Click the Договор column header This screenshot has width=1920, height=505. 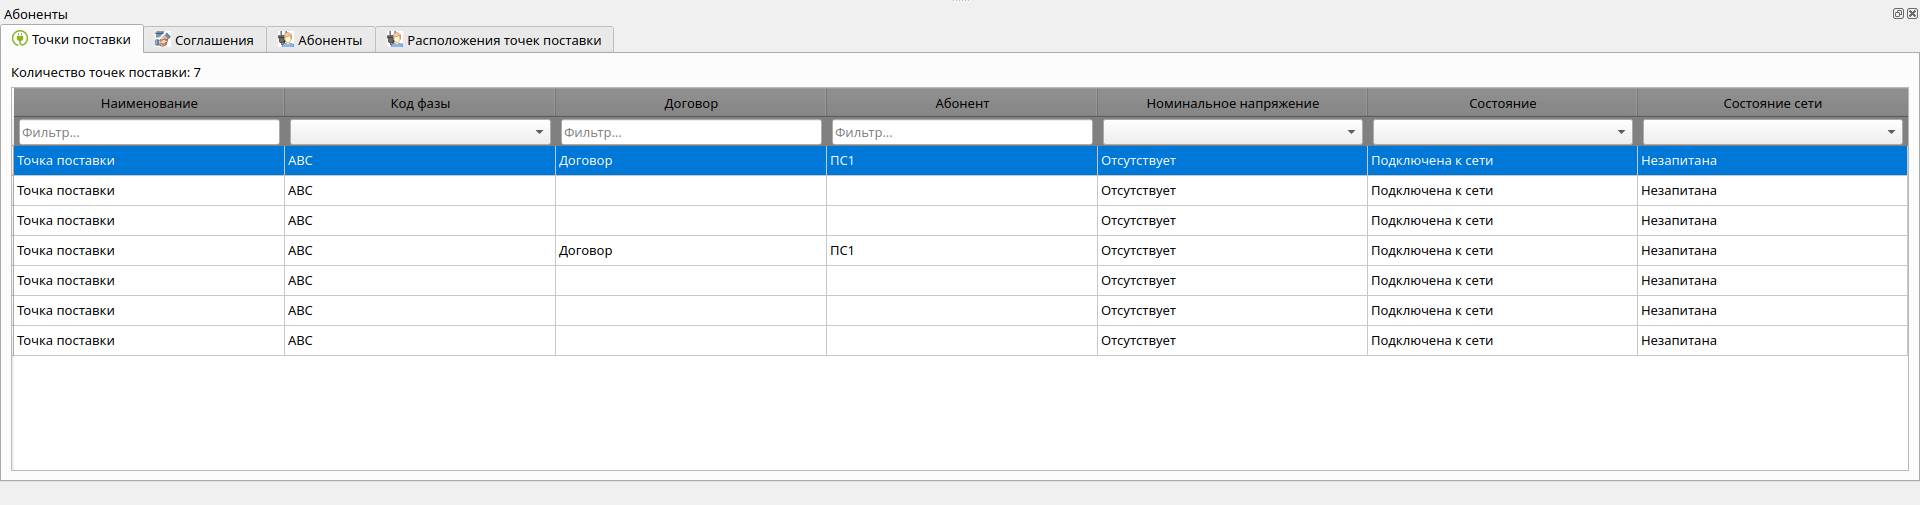pos(691,103)
